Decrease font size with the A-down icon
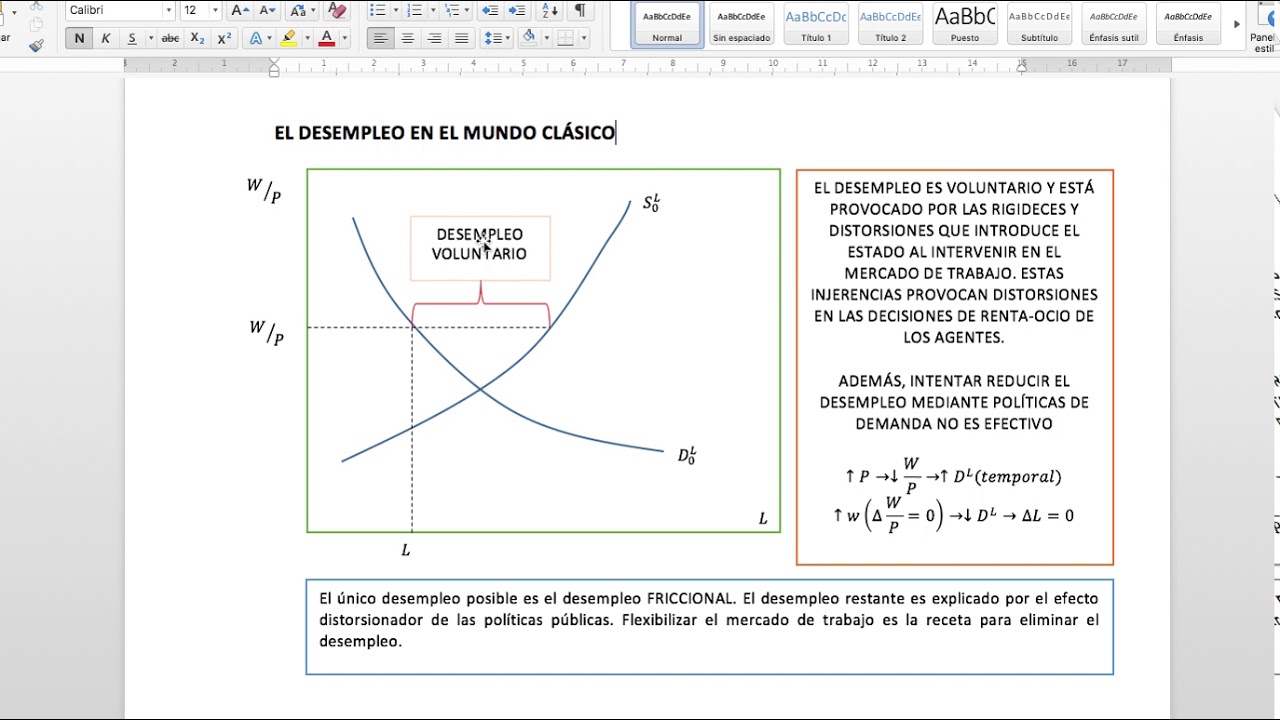Image resolution: width=1280 pixels, height=720 pixels. click(x=267, y=10)
